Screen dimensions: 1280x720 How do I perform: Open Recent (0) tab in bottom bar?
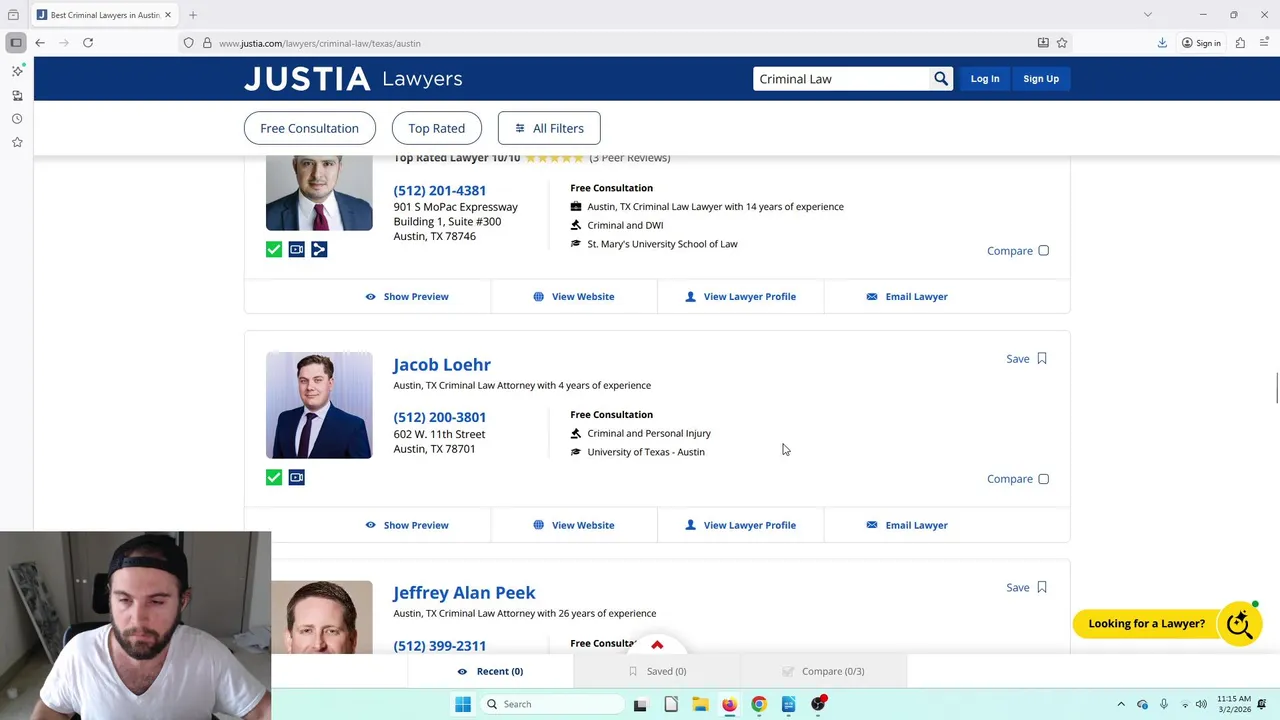[490, 672]
